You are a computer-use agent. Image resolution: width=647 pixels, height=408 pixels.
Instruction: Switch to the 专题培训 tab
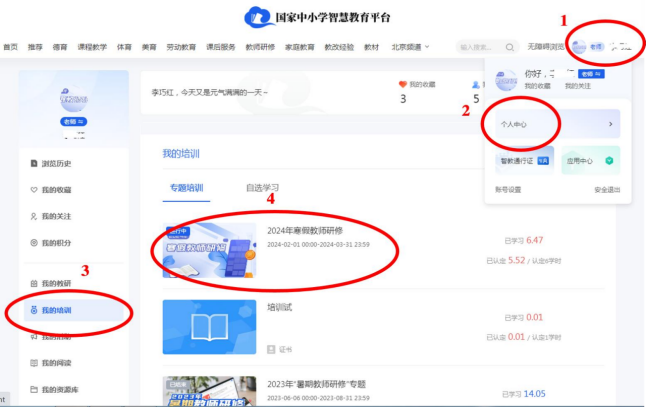coord(187,188)
